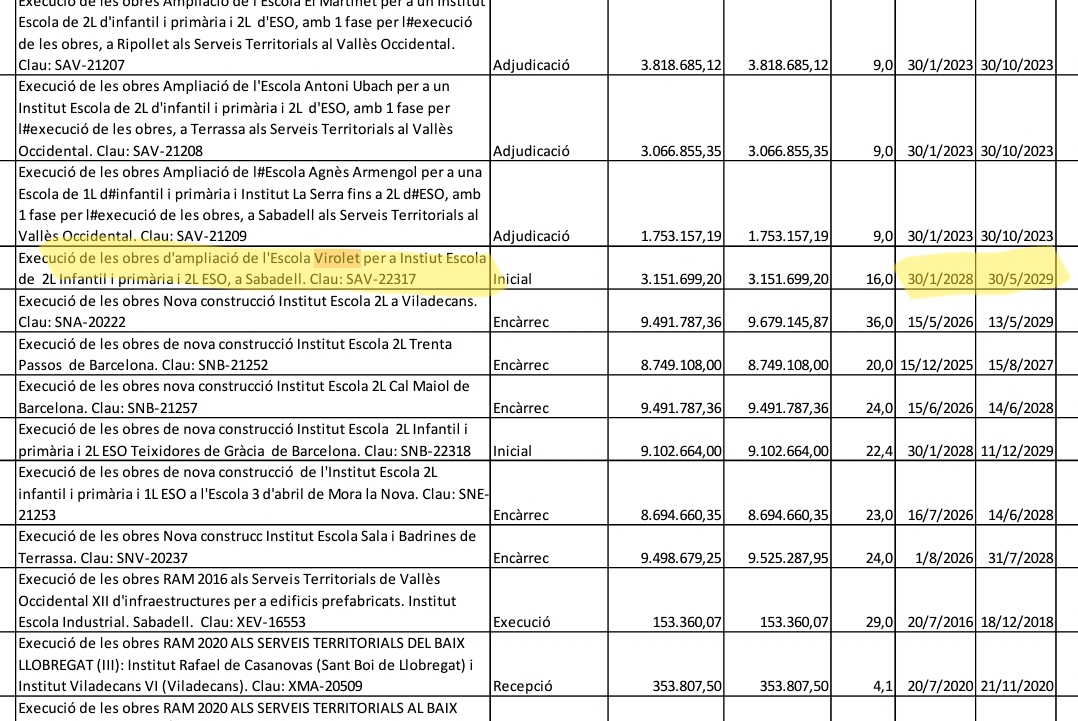1078x721 pixels.
Task: Click the start date 15/5/2026
Action: pyautogui.click(x=940, y=322)
